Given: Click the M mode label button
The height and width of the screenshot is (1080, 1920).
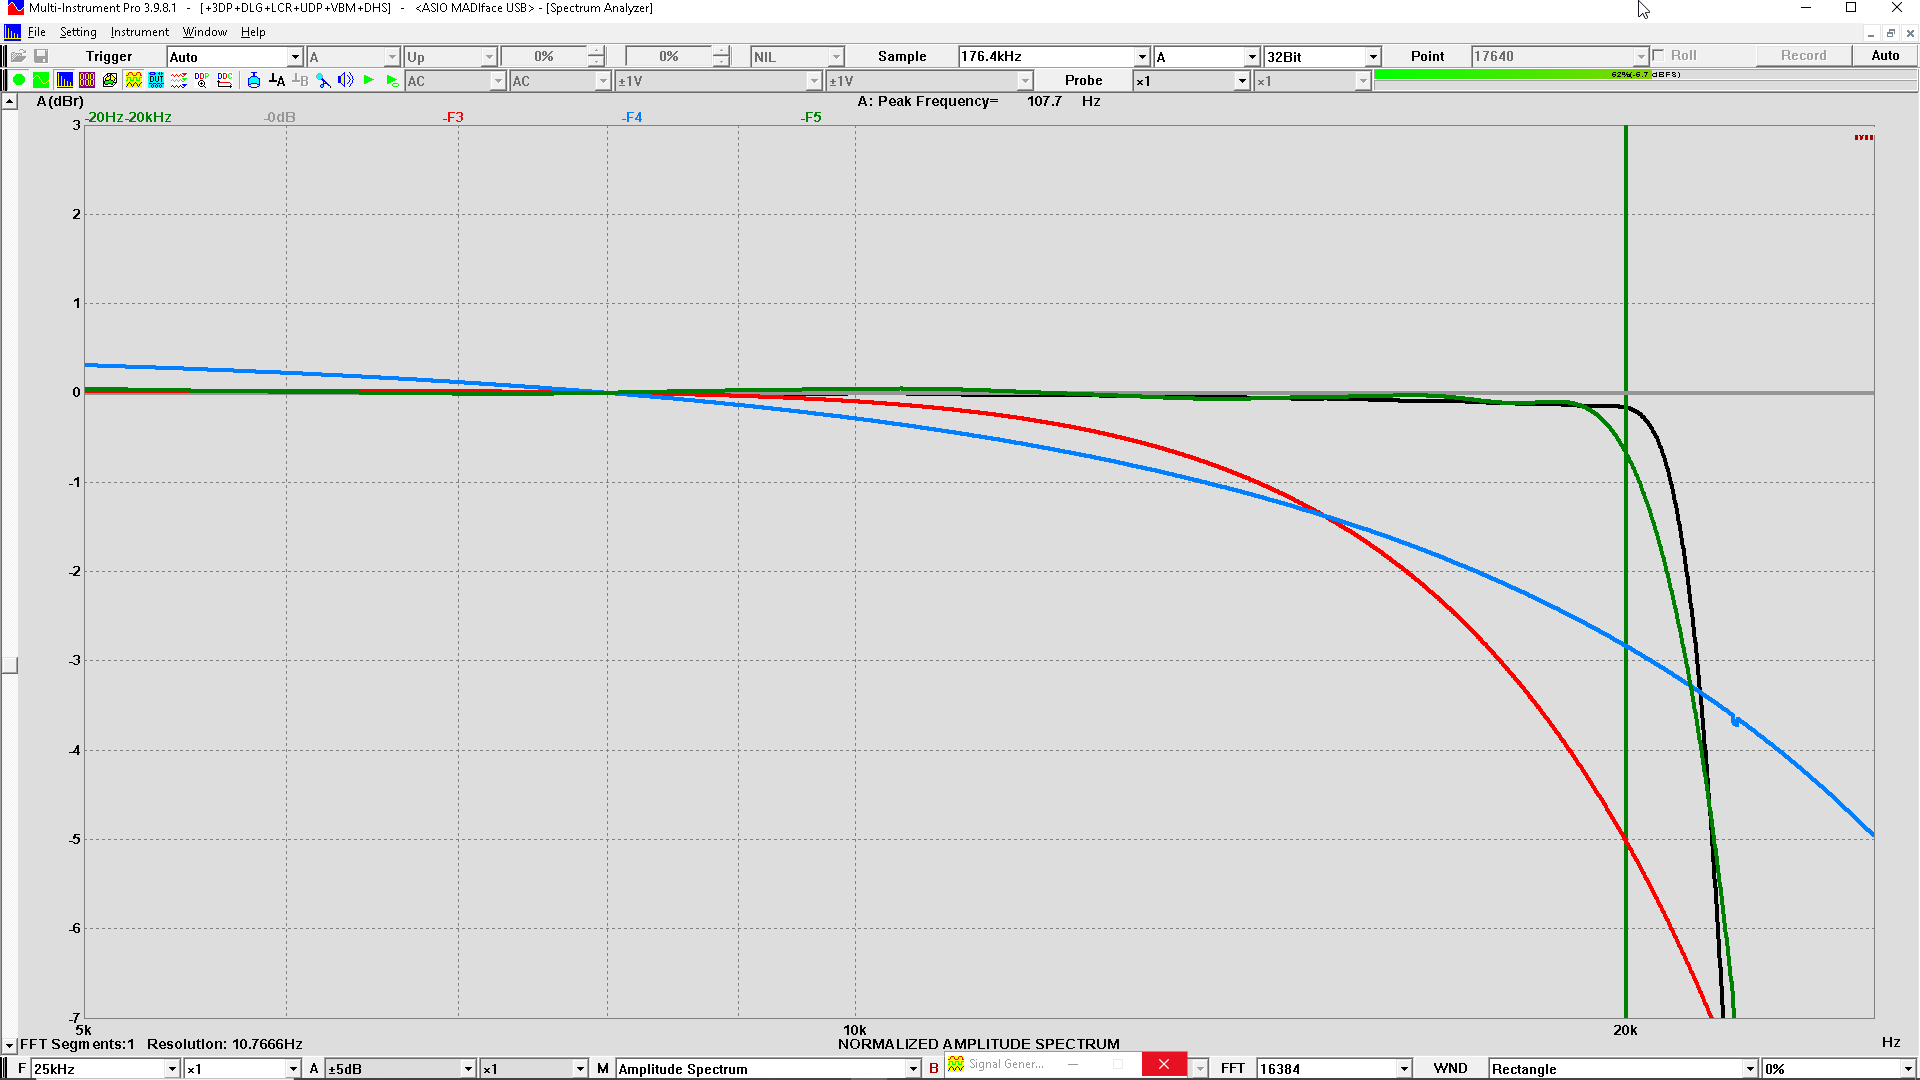Looking at the screenshot, I should click(x=603, y=1069).
